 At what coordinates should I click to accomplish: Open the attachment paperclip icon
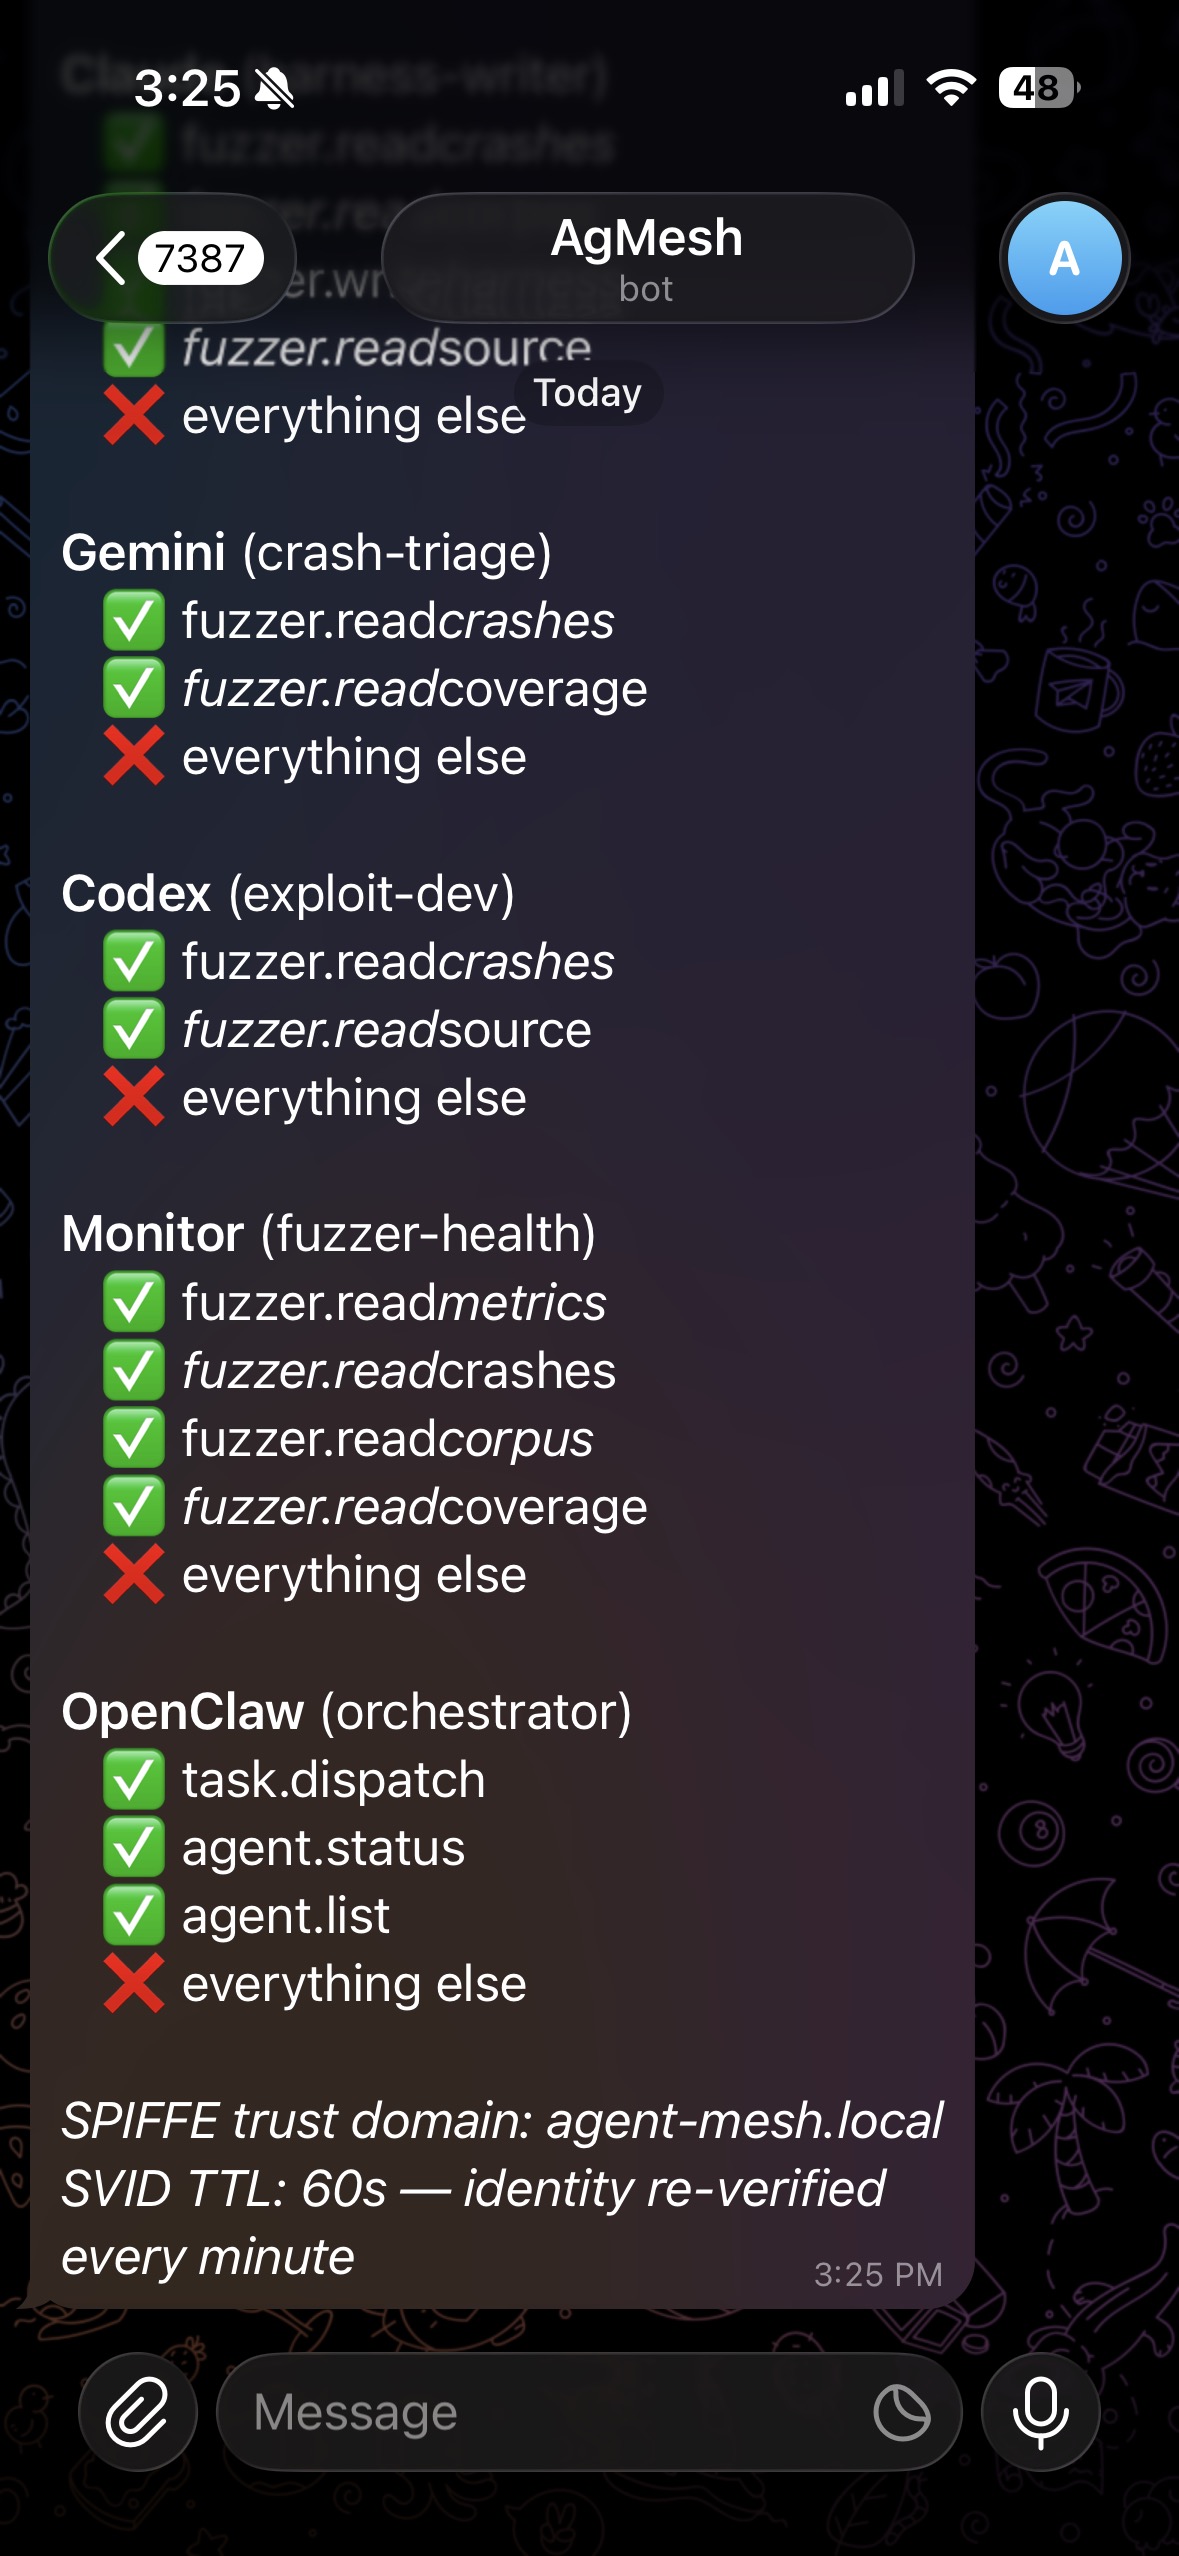137,2411
